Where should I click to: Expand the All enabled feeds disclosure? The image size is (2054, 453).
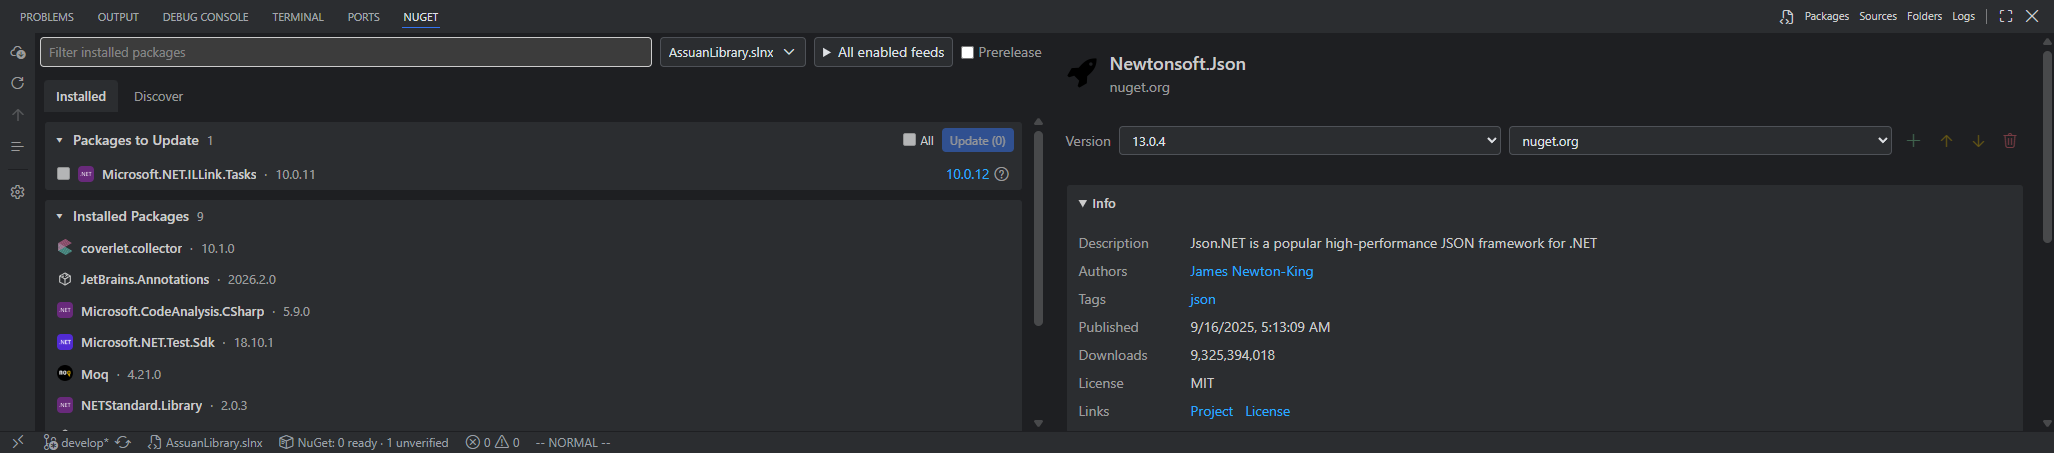click(883, 52)
